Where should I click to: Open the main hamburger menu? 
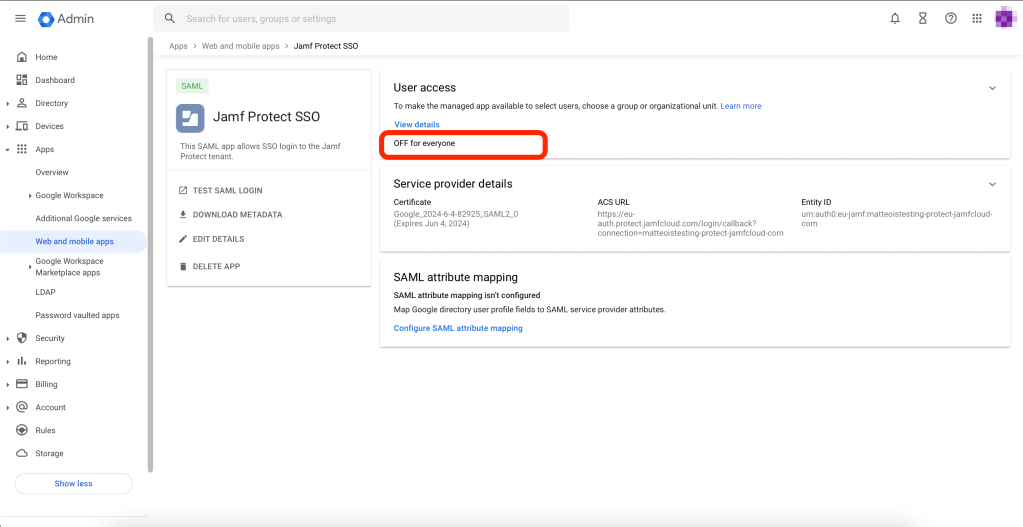(20, 19)
